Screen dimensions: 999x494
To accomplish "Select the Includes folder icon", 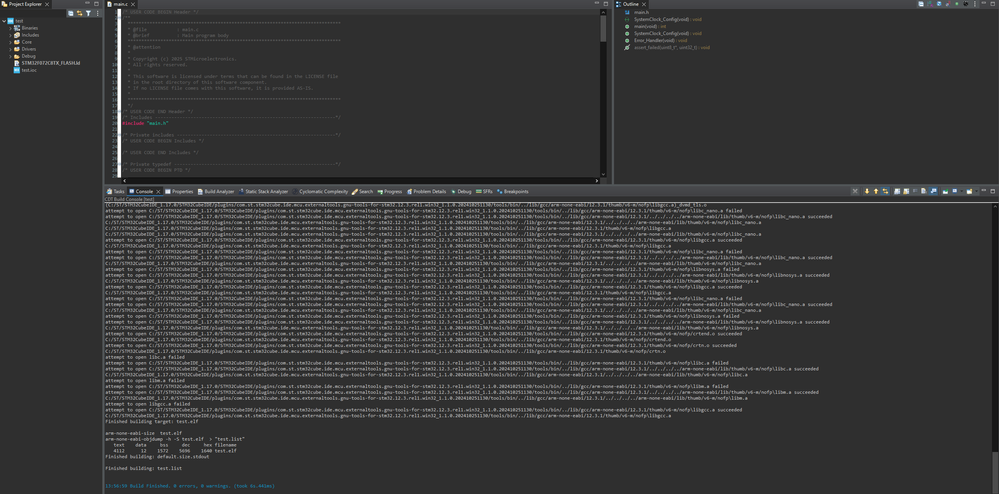I will click(x=17, y=35).
